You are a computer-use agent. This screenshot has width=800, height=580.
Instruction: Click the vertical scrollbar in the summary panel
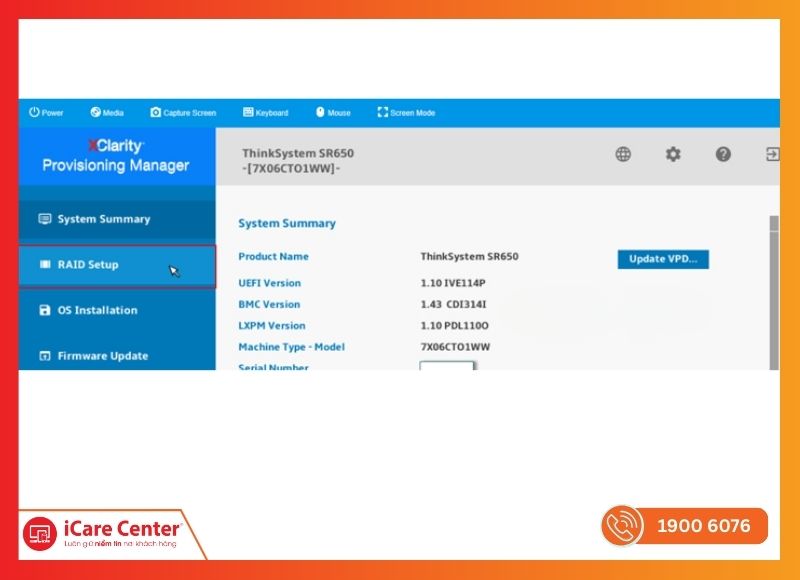point(774,292)
